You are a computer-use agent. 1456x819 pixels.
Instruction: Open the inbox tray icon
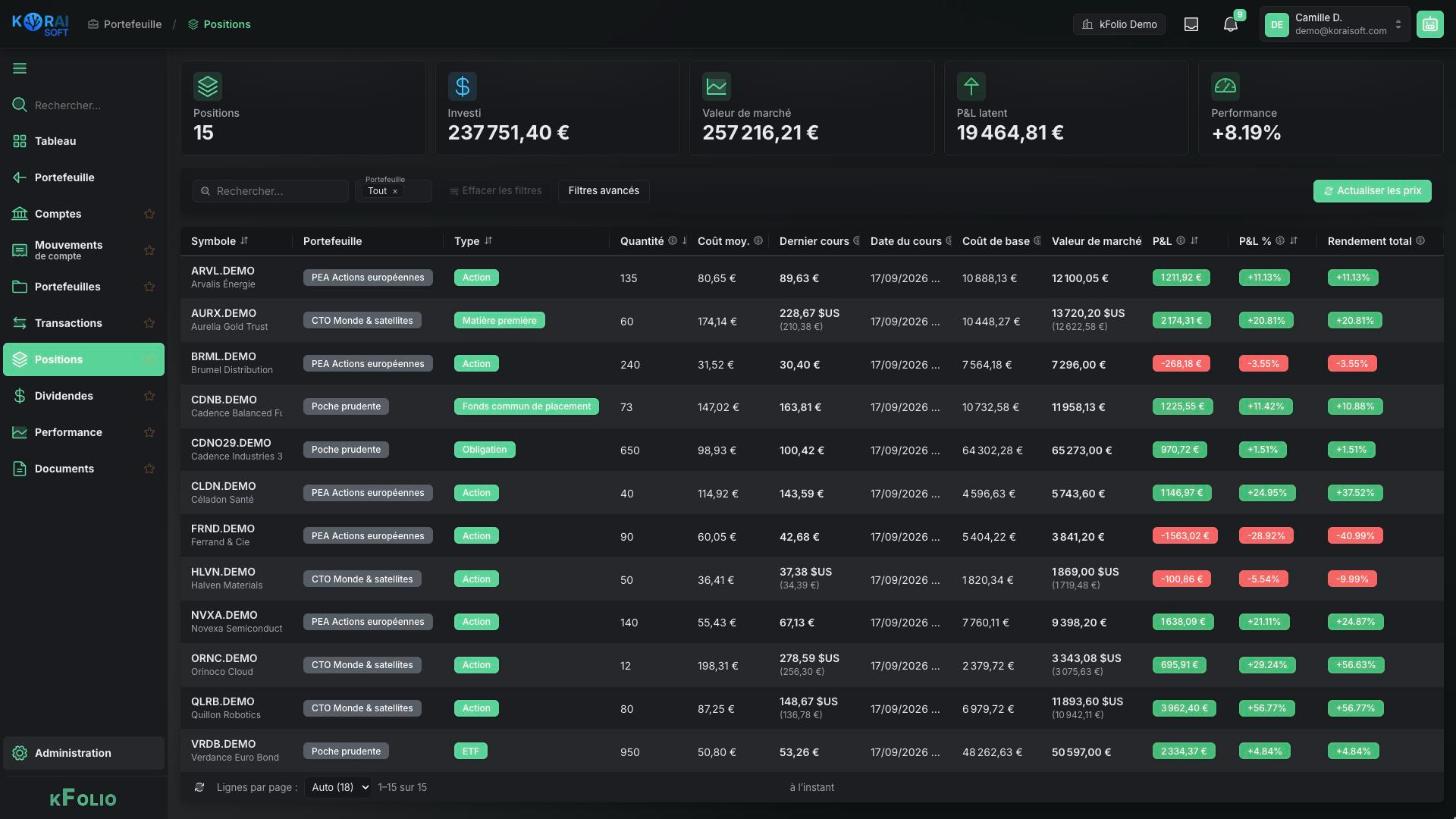click(x=1191, y=24)
